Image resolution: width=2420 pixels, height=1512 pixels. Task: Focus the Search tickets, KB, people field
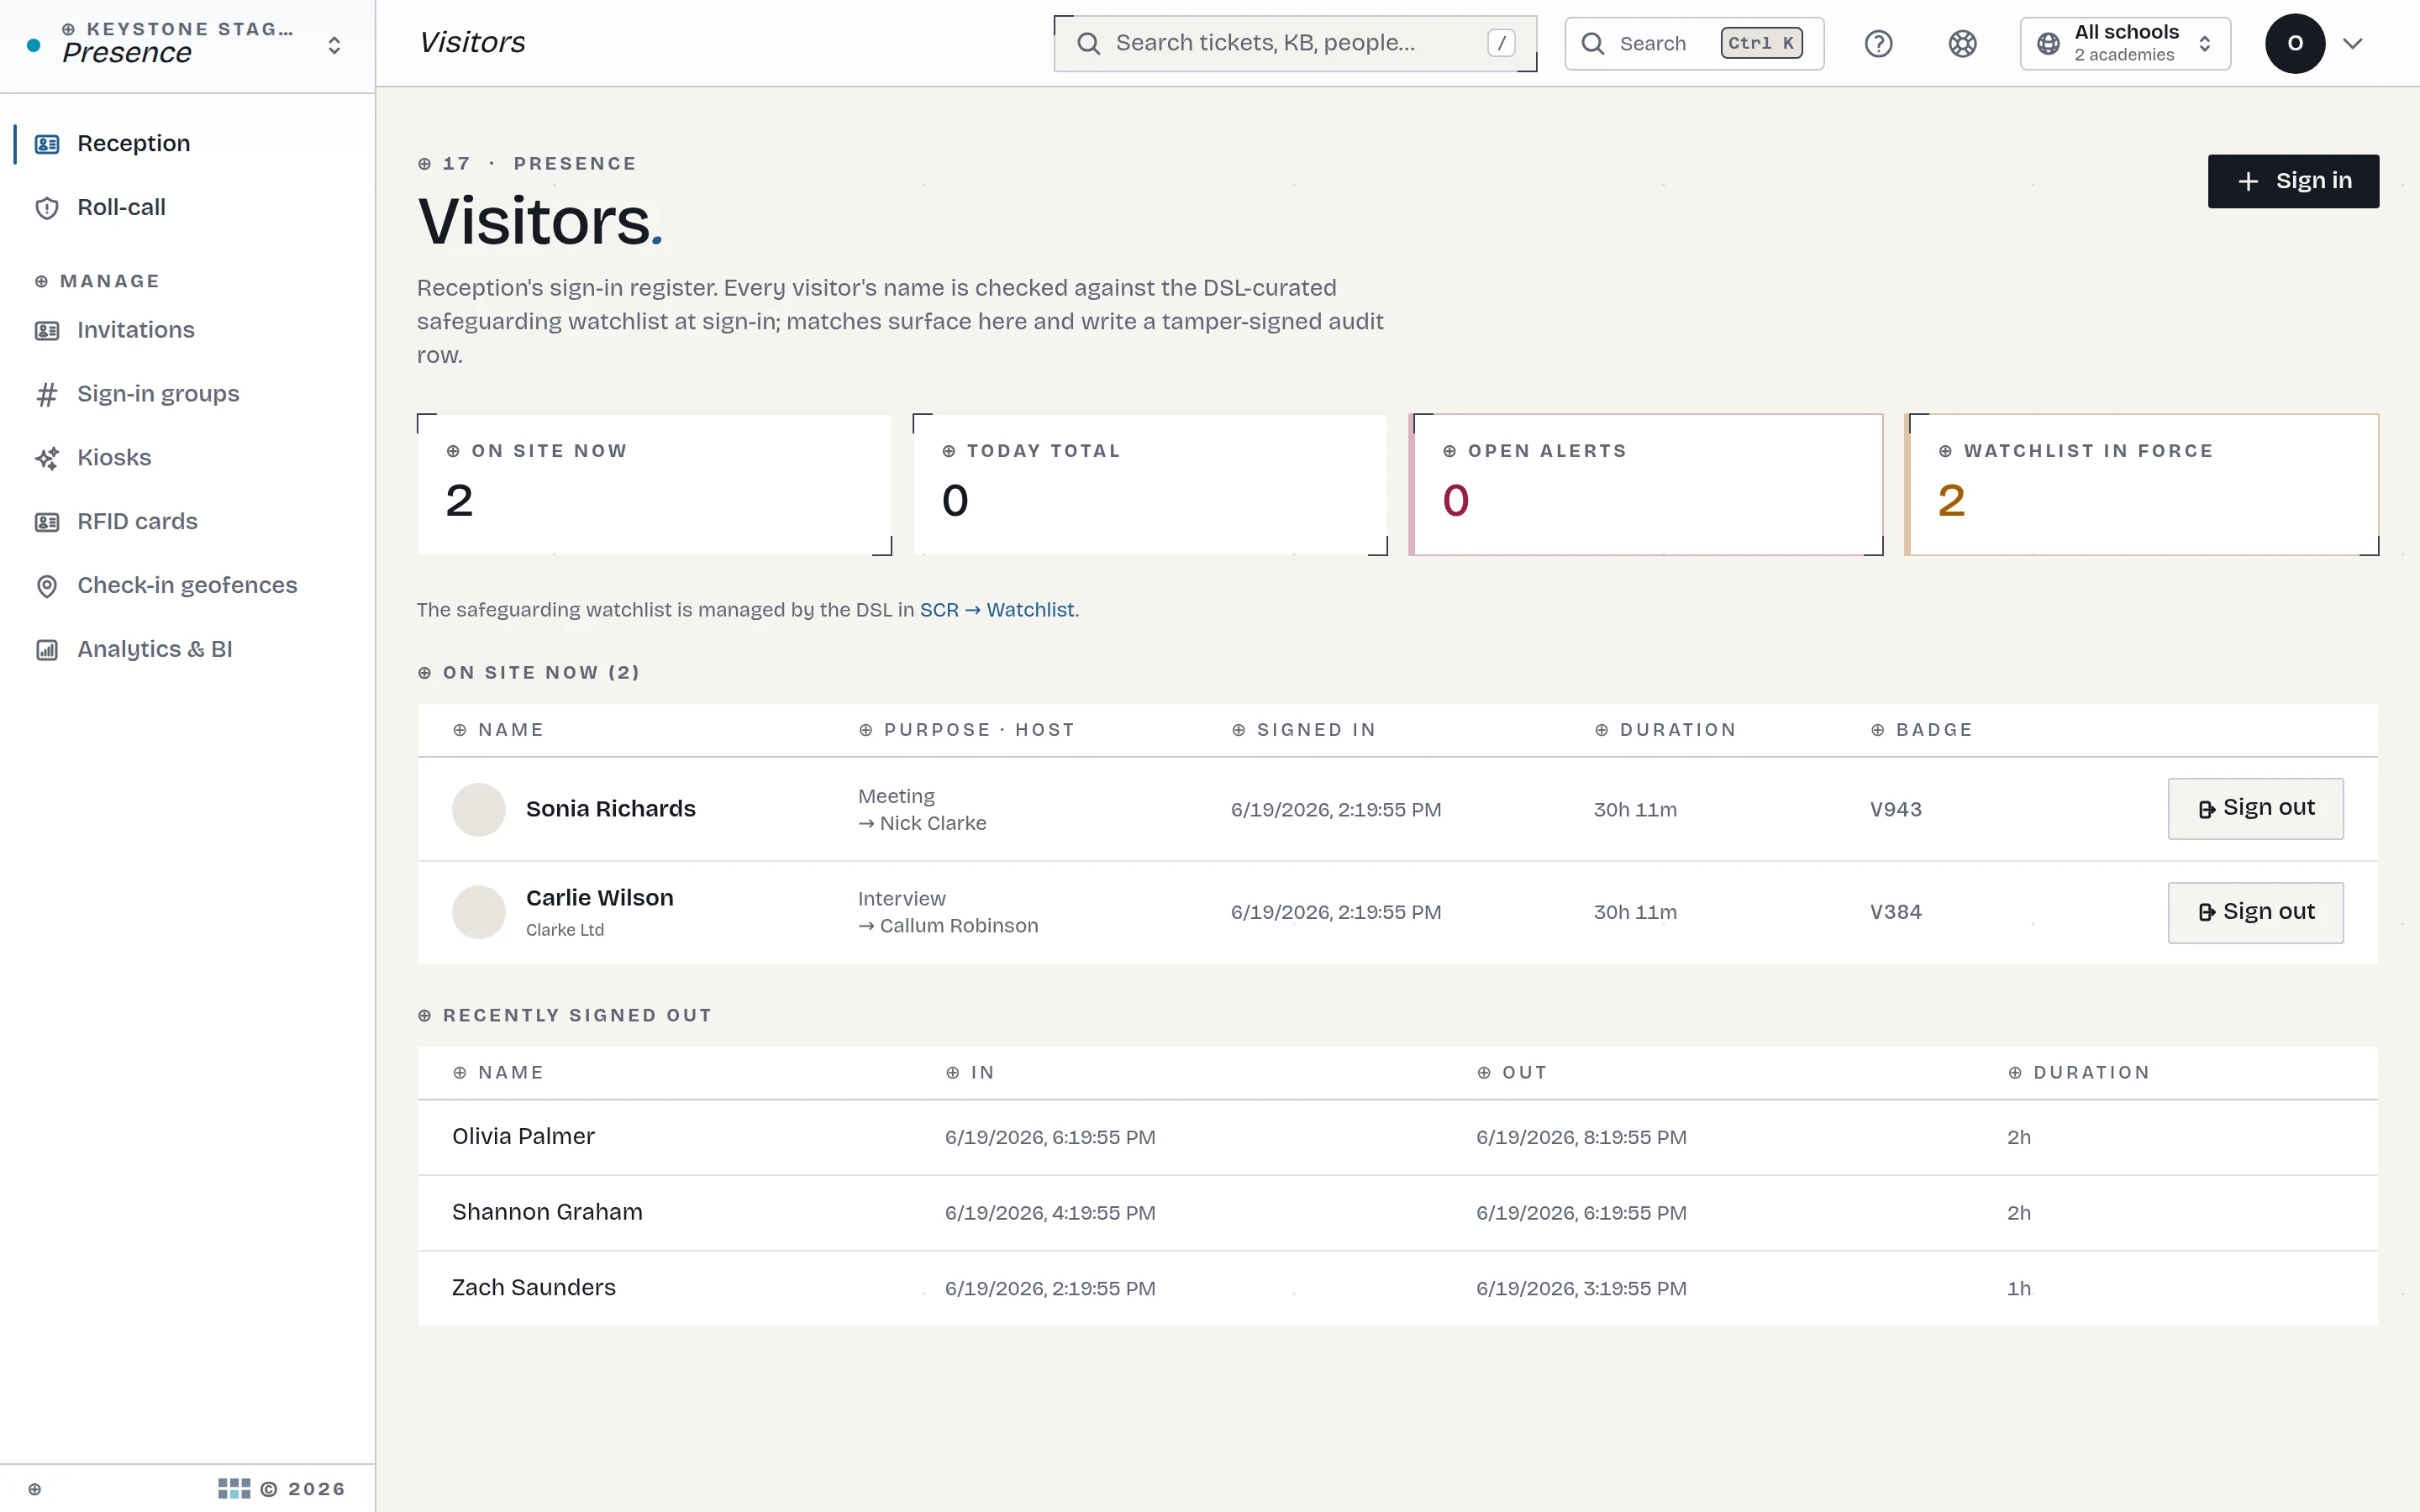(x=1295, y=43)
